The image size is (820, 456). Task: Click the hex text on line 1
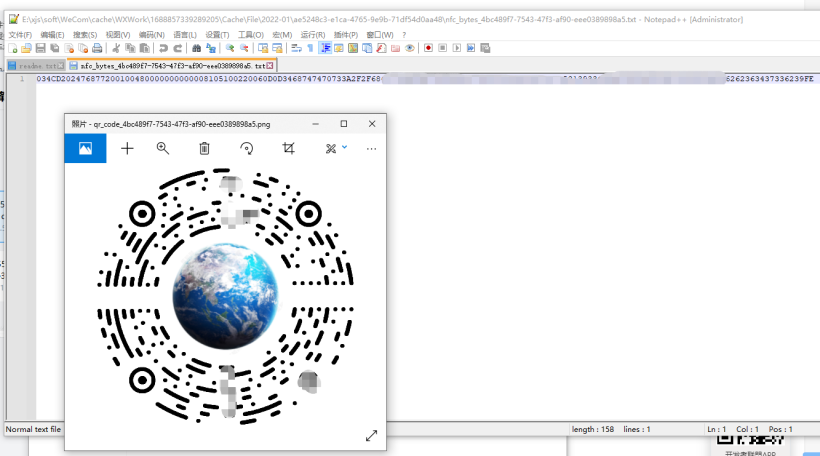tap(425, 78)
